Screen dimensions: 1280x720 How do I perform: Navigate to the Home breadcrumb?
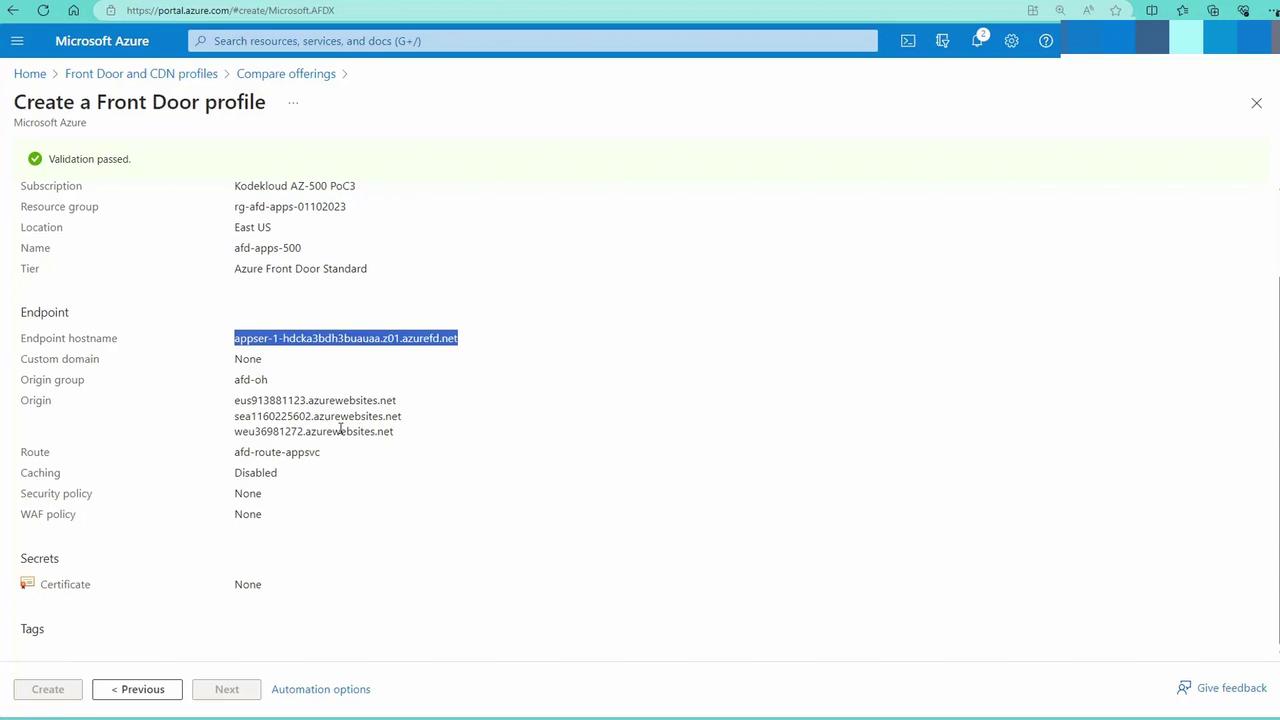click(x=30, y=74)
